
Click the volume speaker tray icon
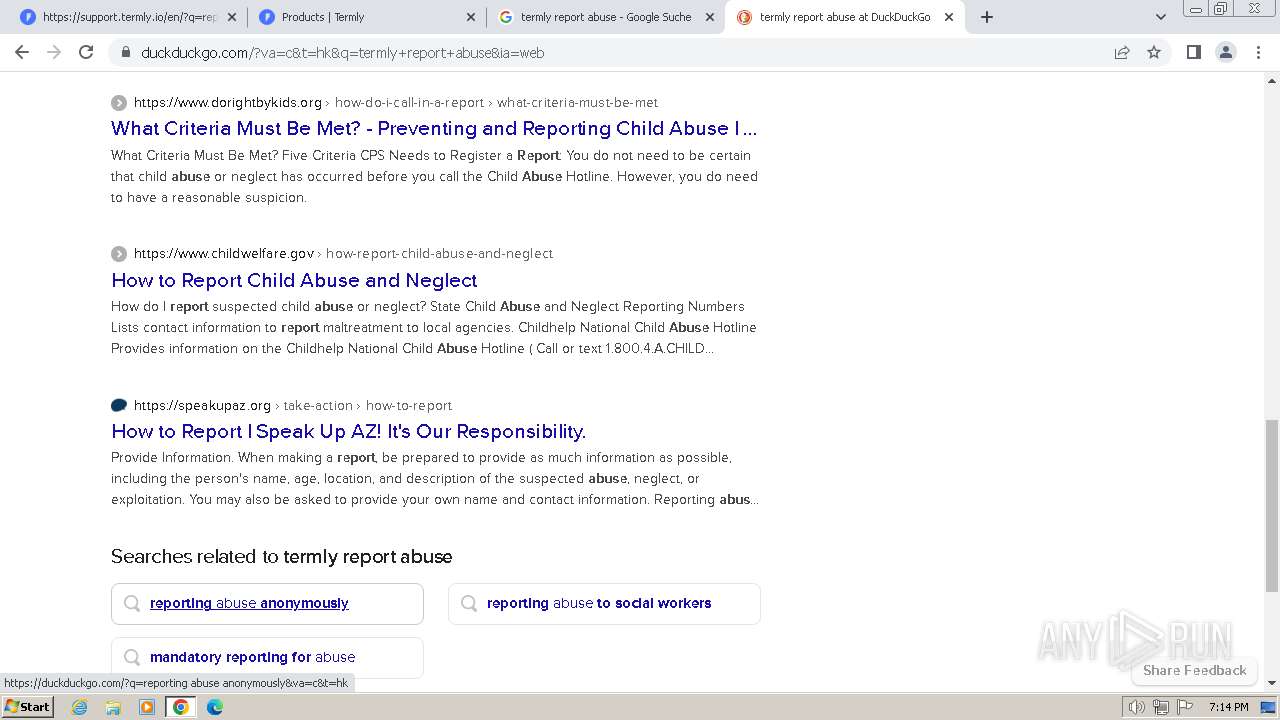click(x=1137, y=707)
